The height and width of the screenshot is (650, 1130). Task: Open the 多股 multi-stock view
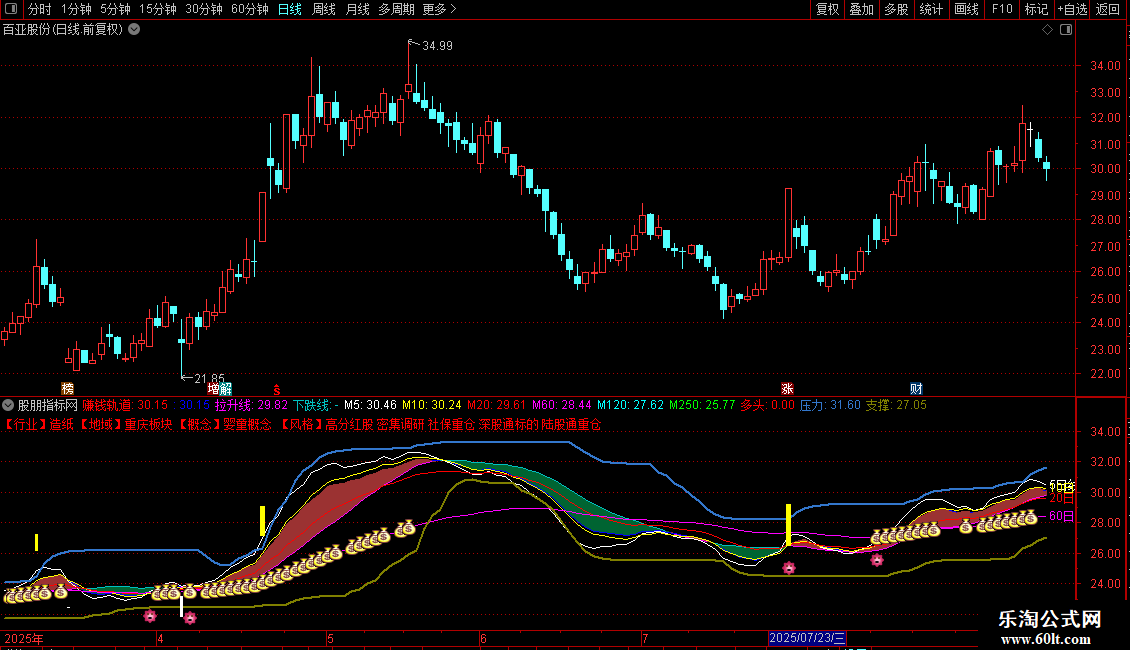pos(897,9)
